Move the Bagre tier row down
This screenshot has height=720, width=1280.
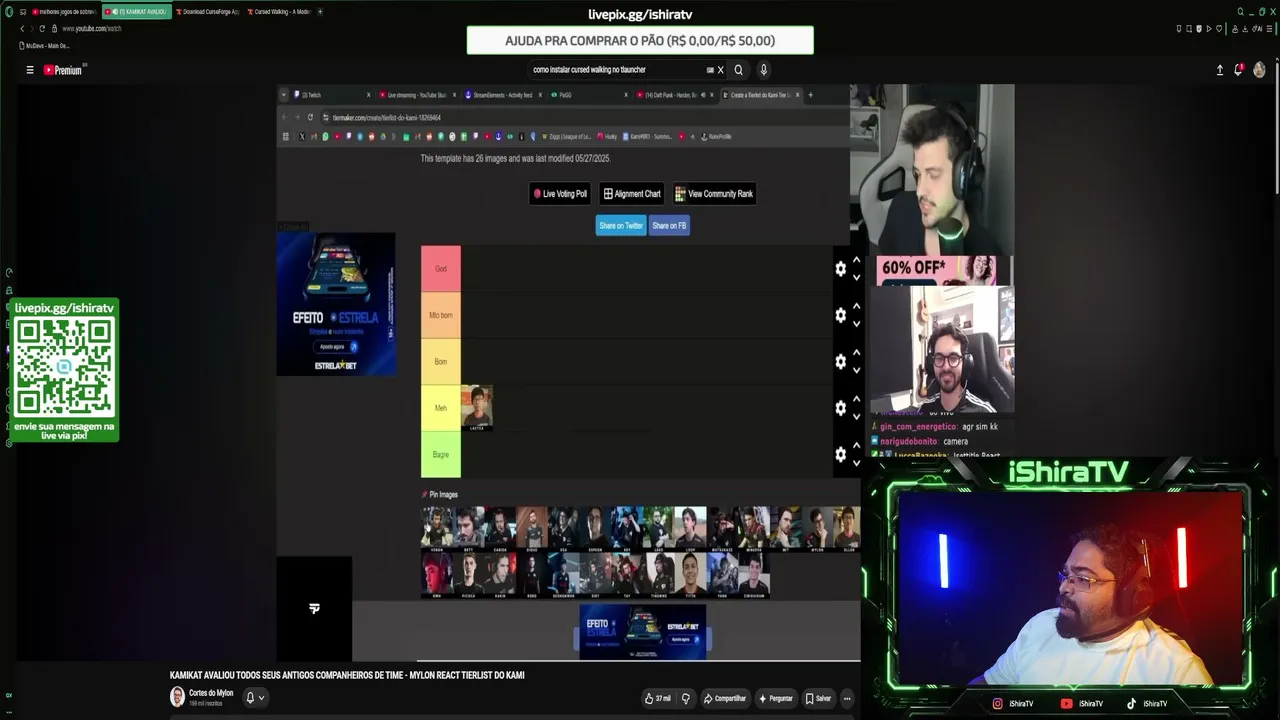pyautogui.click(x=856, y=463)
